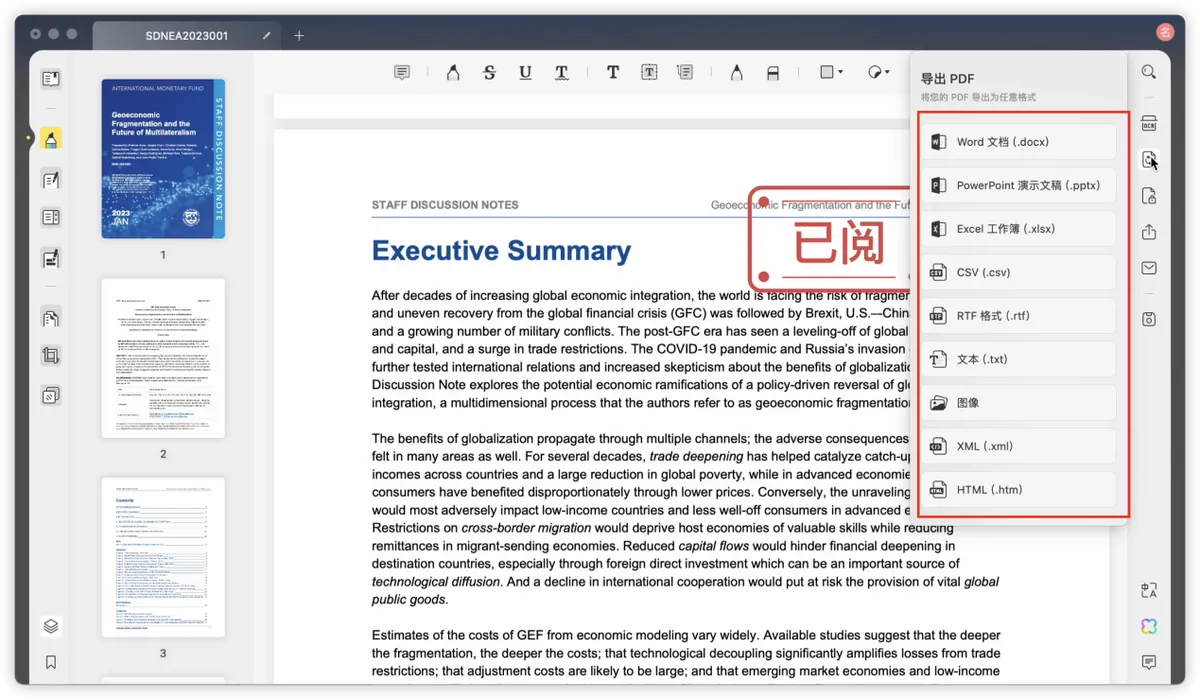This screenshot has width=1200, height=700.
Task: Click the Executive Summary heading
Action: [x=501, y=250]
